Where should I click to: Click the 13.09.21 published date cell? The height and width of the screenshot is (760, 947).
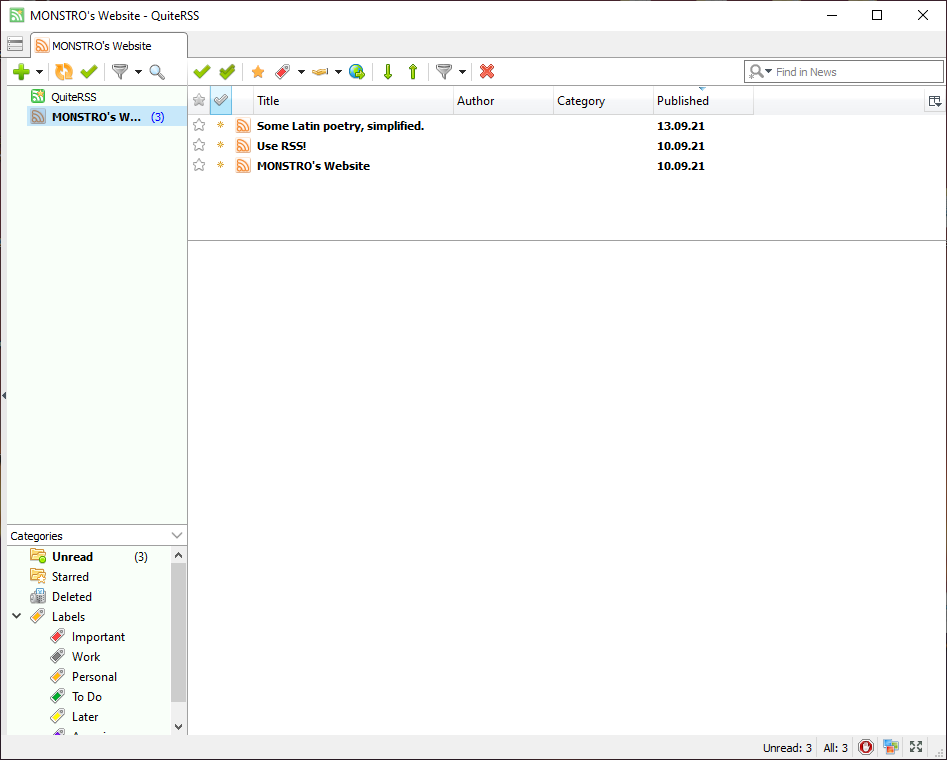(x=681, y=126)
